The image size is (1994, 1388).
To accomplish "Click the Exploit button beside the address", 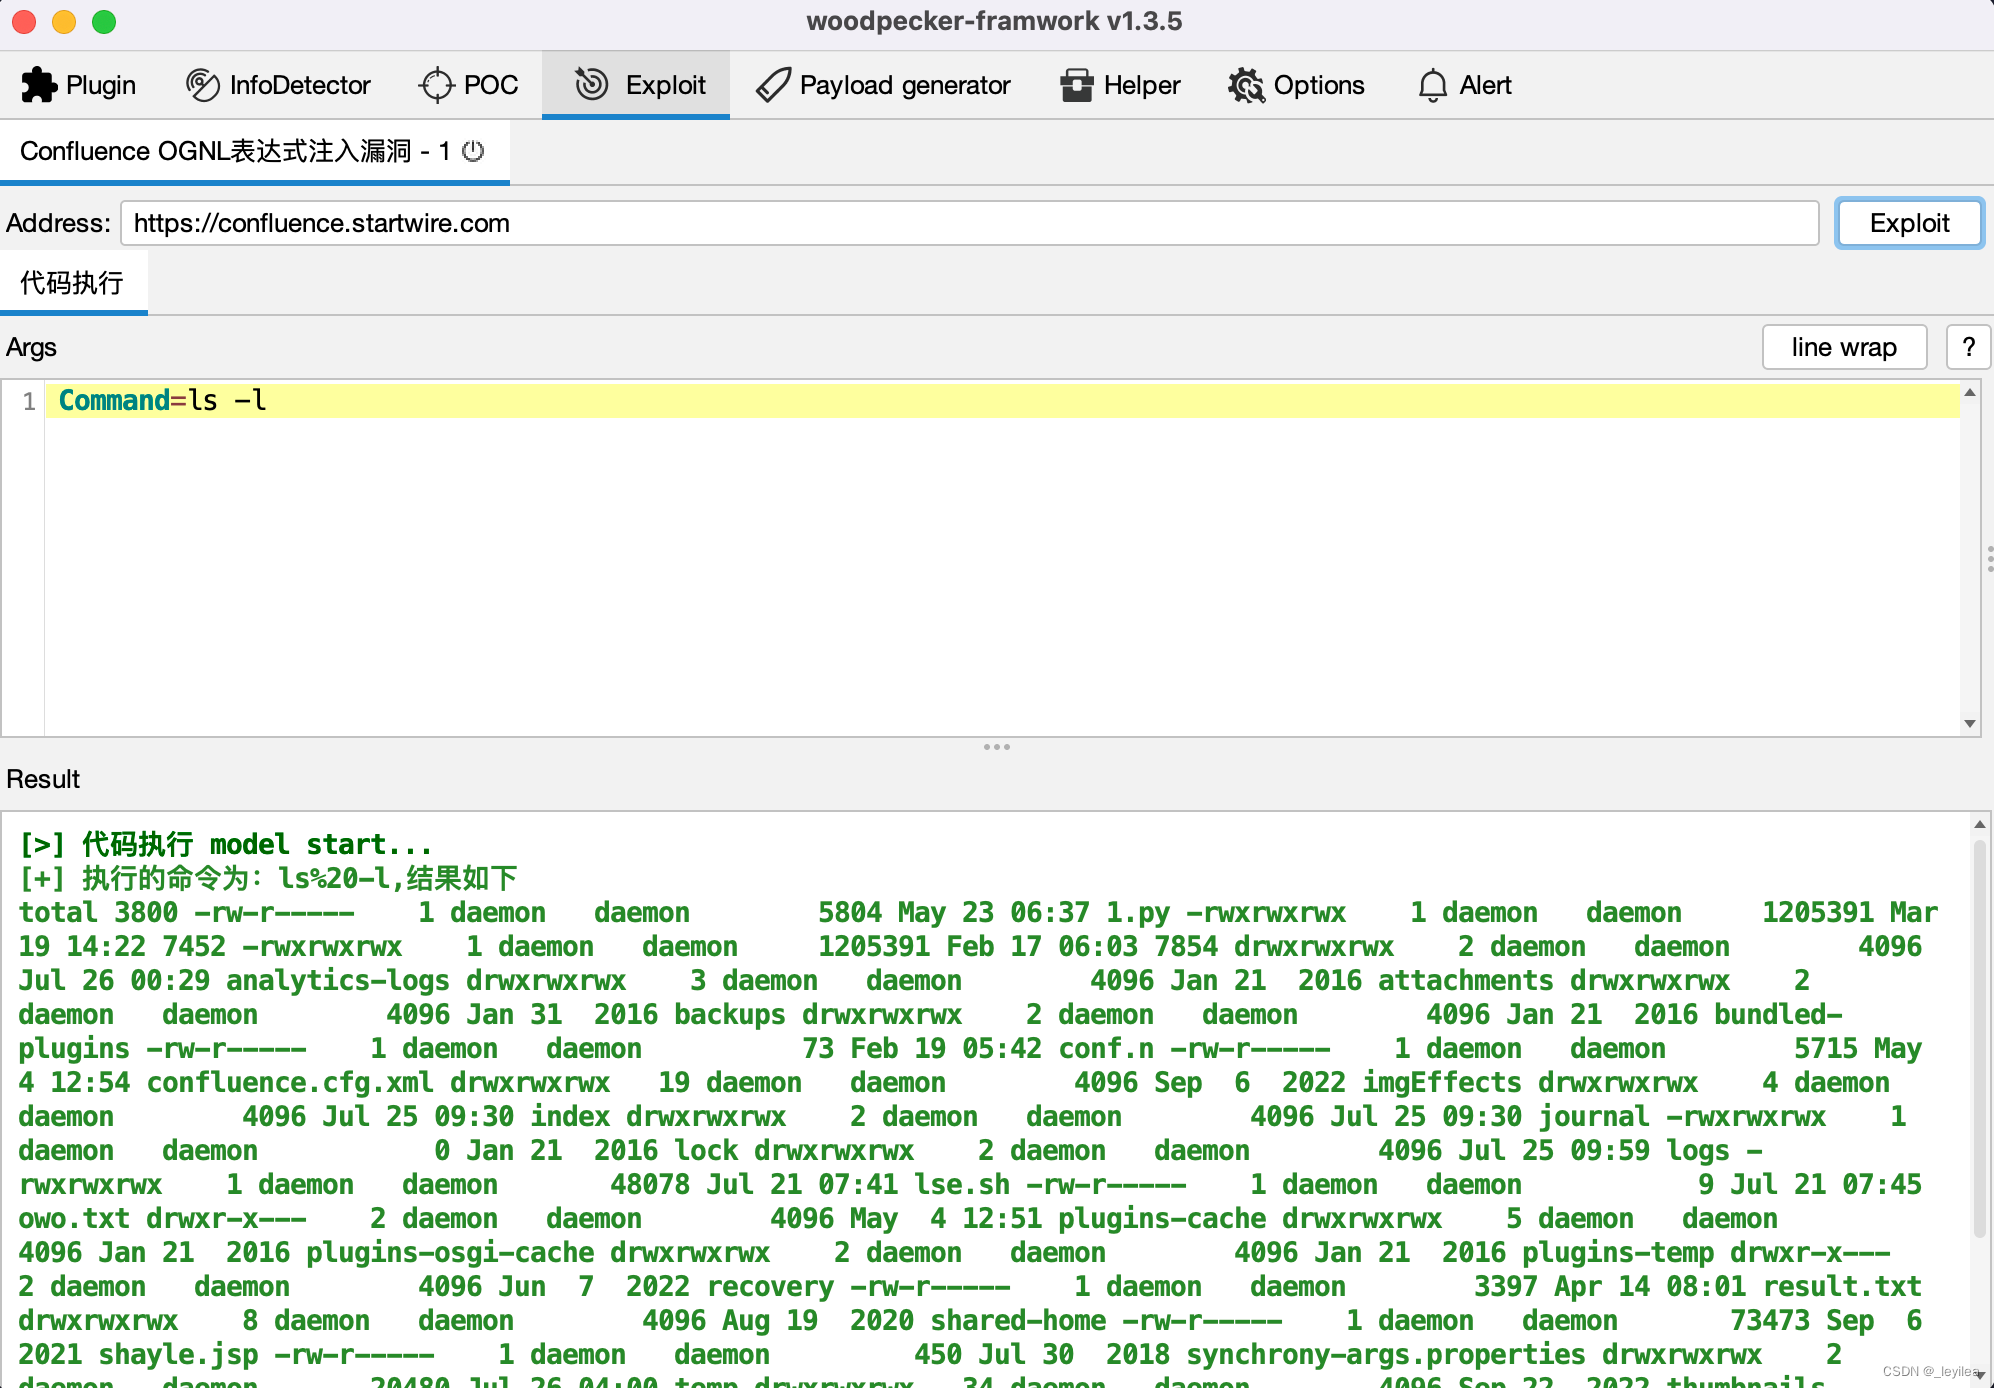I will pyautogui.click(x=1908, y=223).
